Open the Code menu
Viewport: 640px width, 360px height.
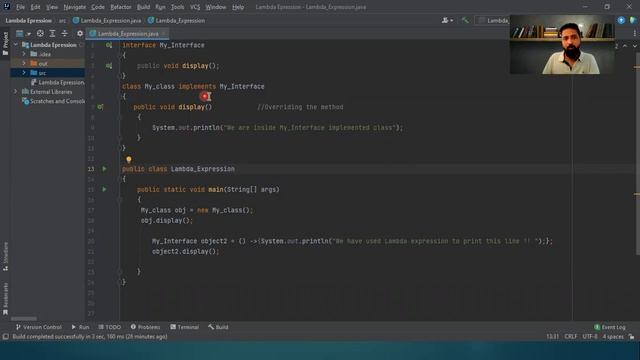(98, 7)
